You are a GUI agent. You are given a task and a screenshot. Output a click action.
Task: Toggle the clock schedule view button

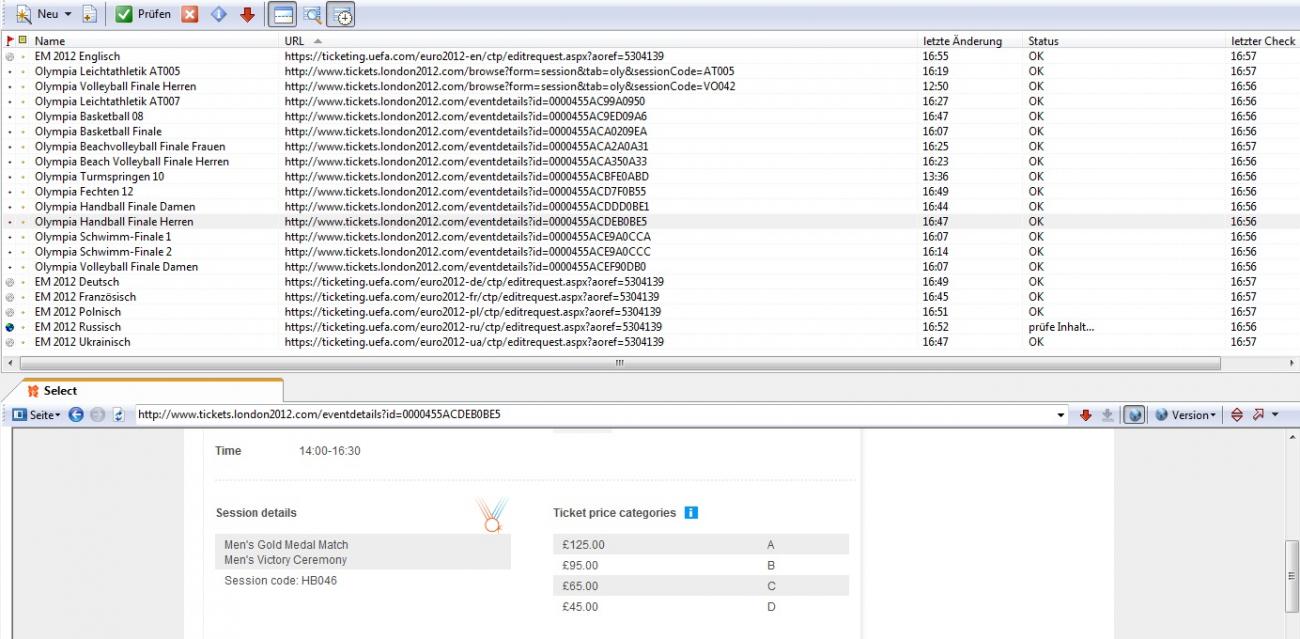[x=341, y=15]
